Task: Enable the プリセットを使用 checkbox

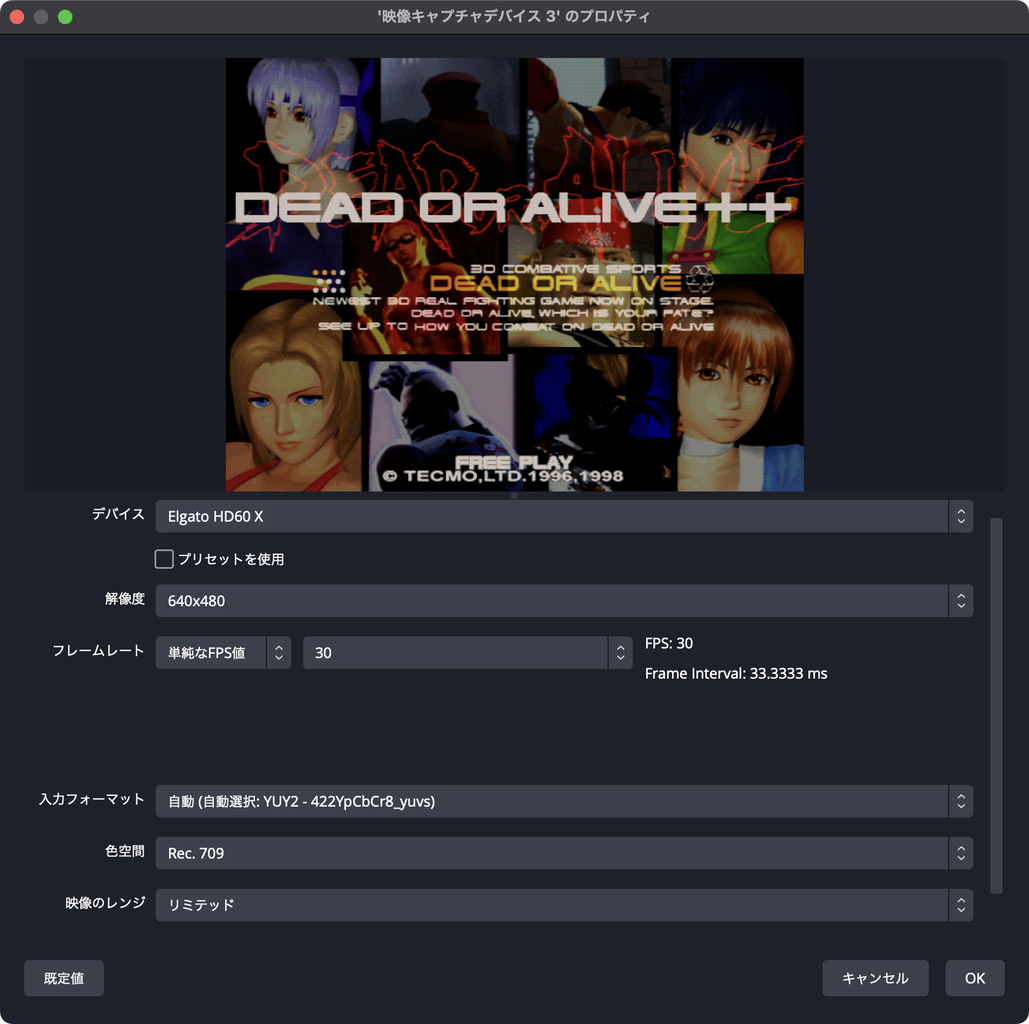Action: click(164, 559)
